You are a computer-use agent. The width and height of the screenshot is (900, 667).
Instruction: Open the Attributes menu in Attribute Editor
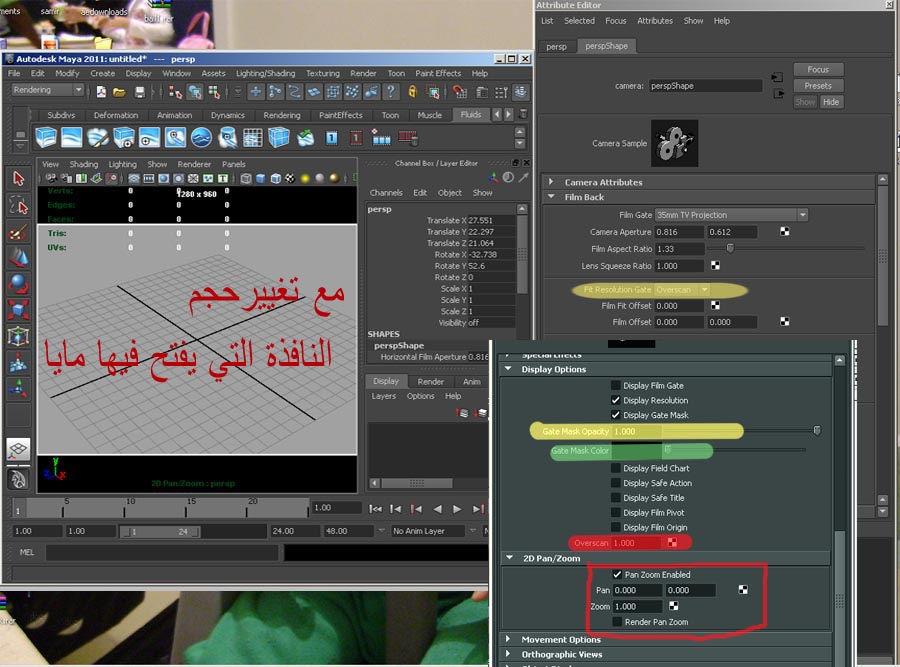click(x=655, y=21)
